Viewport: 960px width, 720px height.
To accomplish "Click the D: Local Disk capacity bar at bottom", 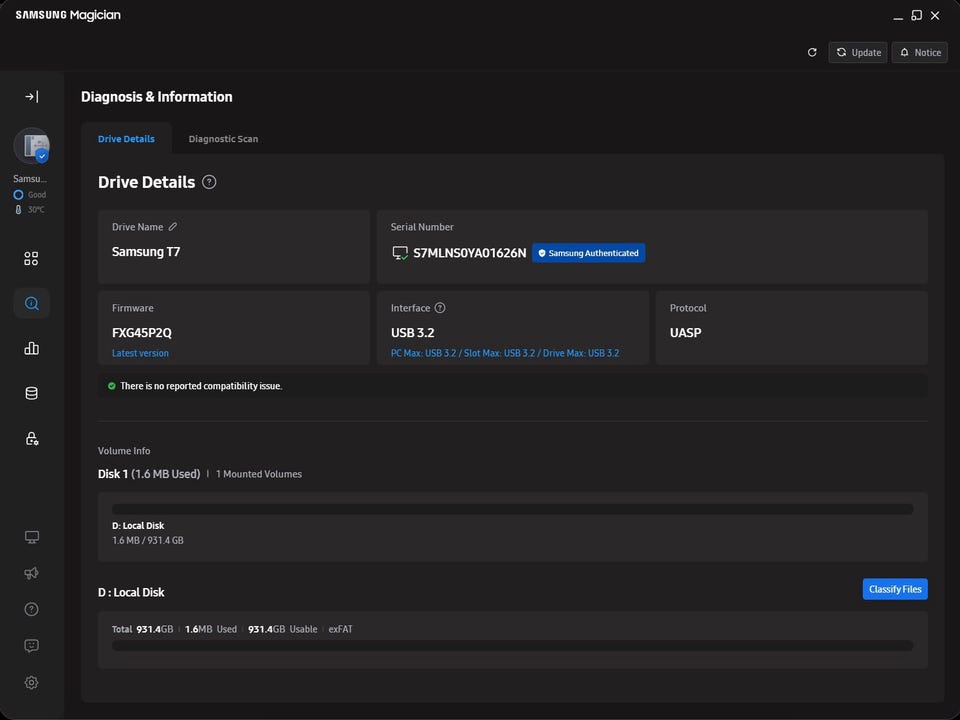I will coord(512,645).
